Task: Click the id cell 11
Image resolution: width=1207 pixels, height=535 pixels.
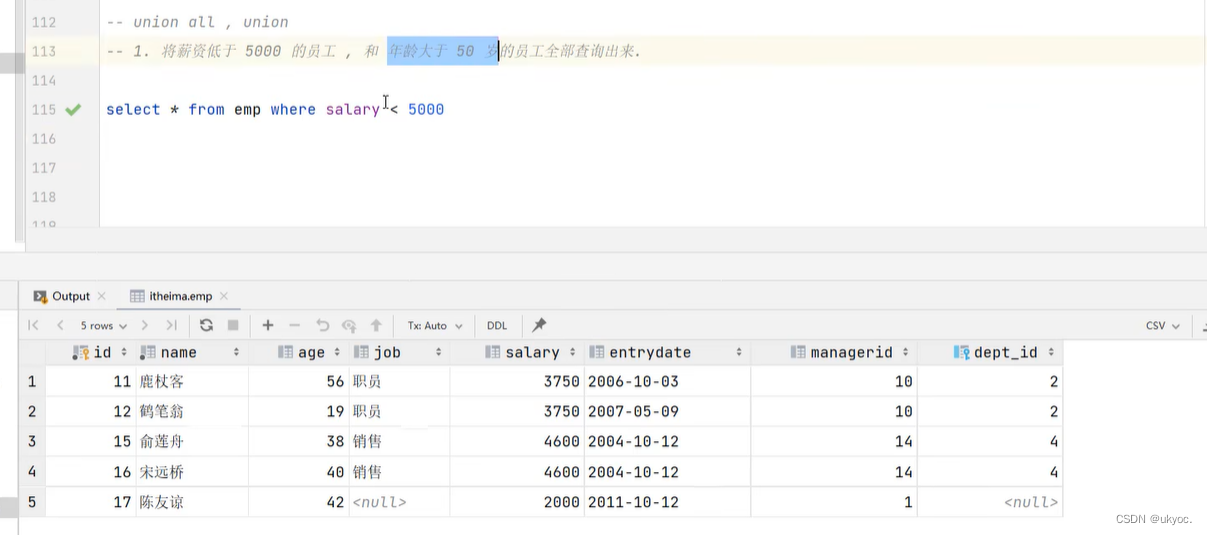Action: (x=90, y=381)
